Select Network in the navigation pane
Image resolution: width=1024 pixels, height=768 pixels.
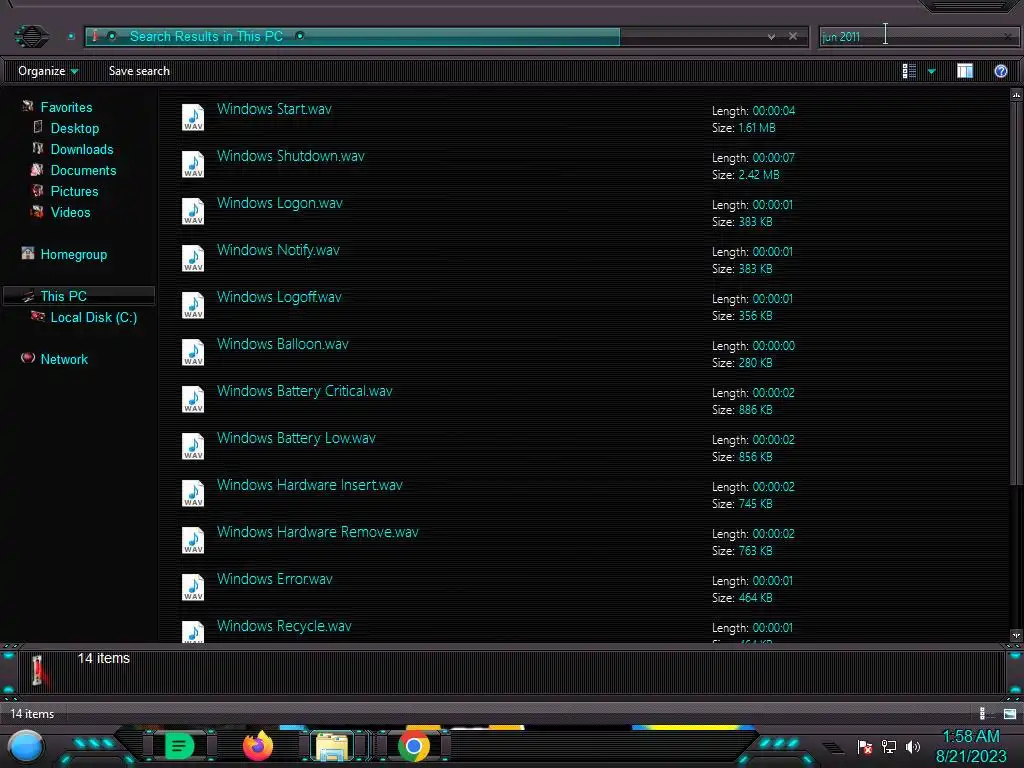click(x=64, y=359)
